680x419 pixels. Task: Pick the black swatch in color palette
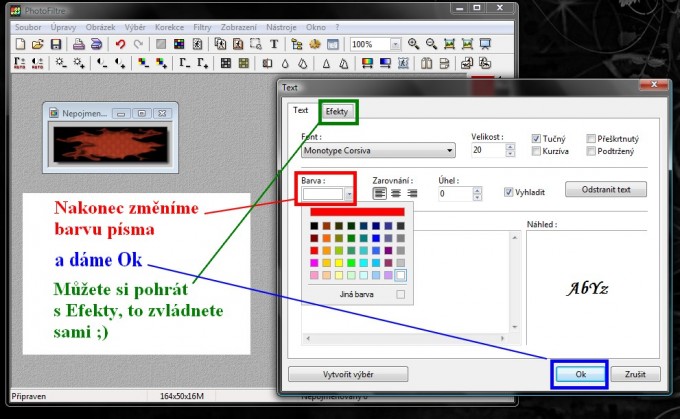point(314,226)
